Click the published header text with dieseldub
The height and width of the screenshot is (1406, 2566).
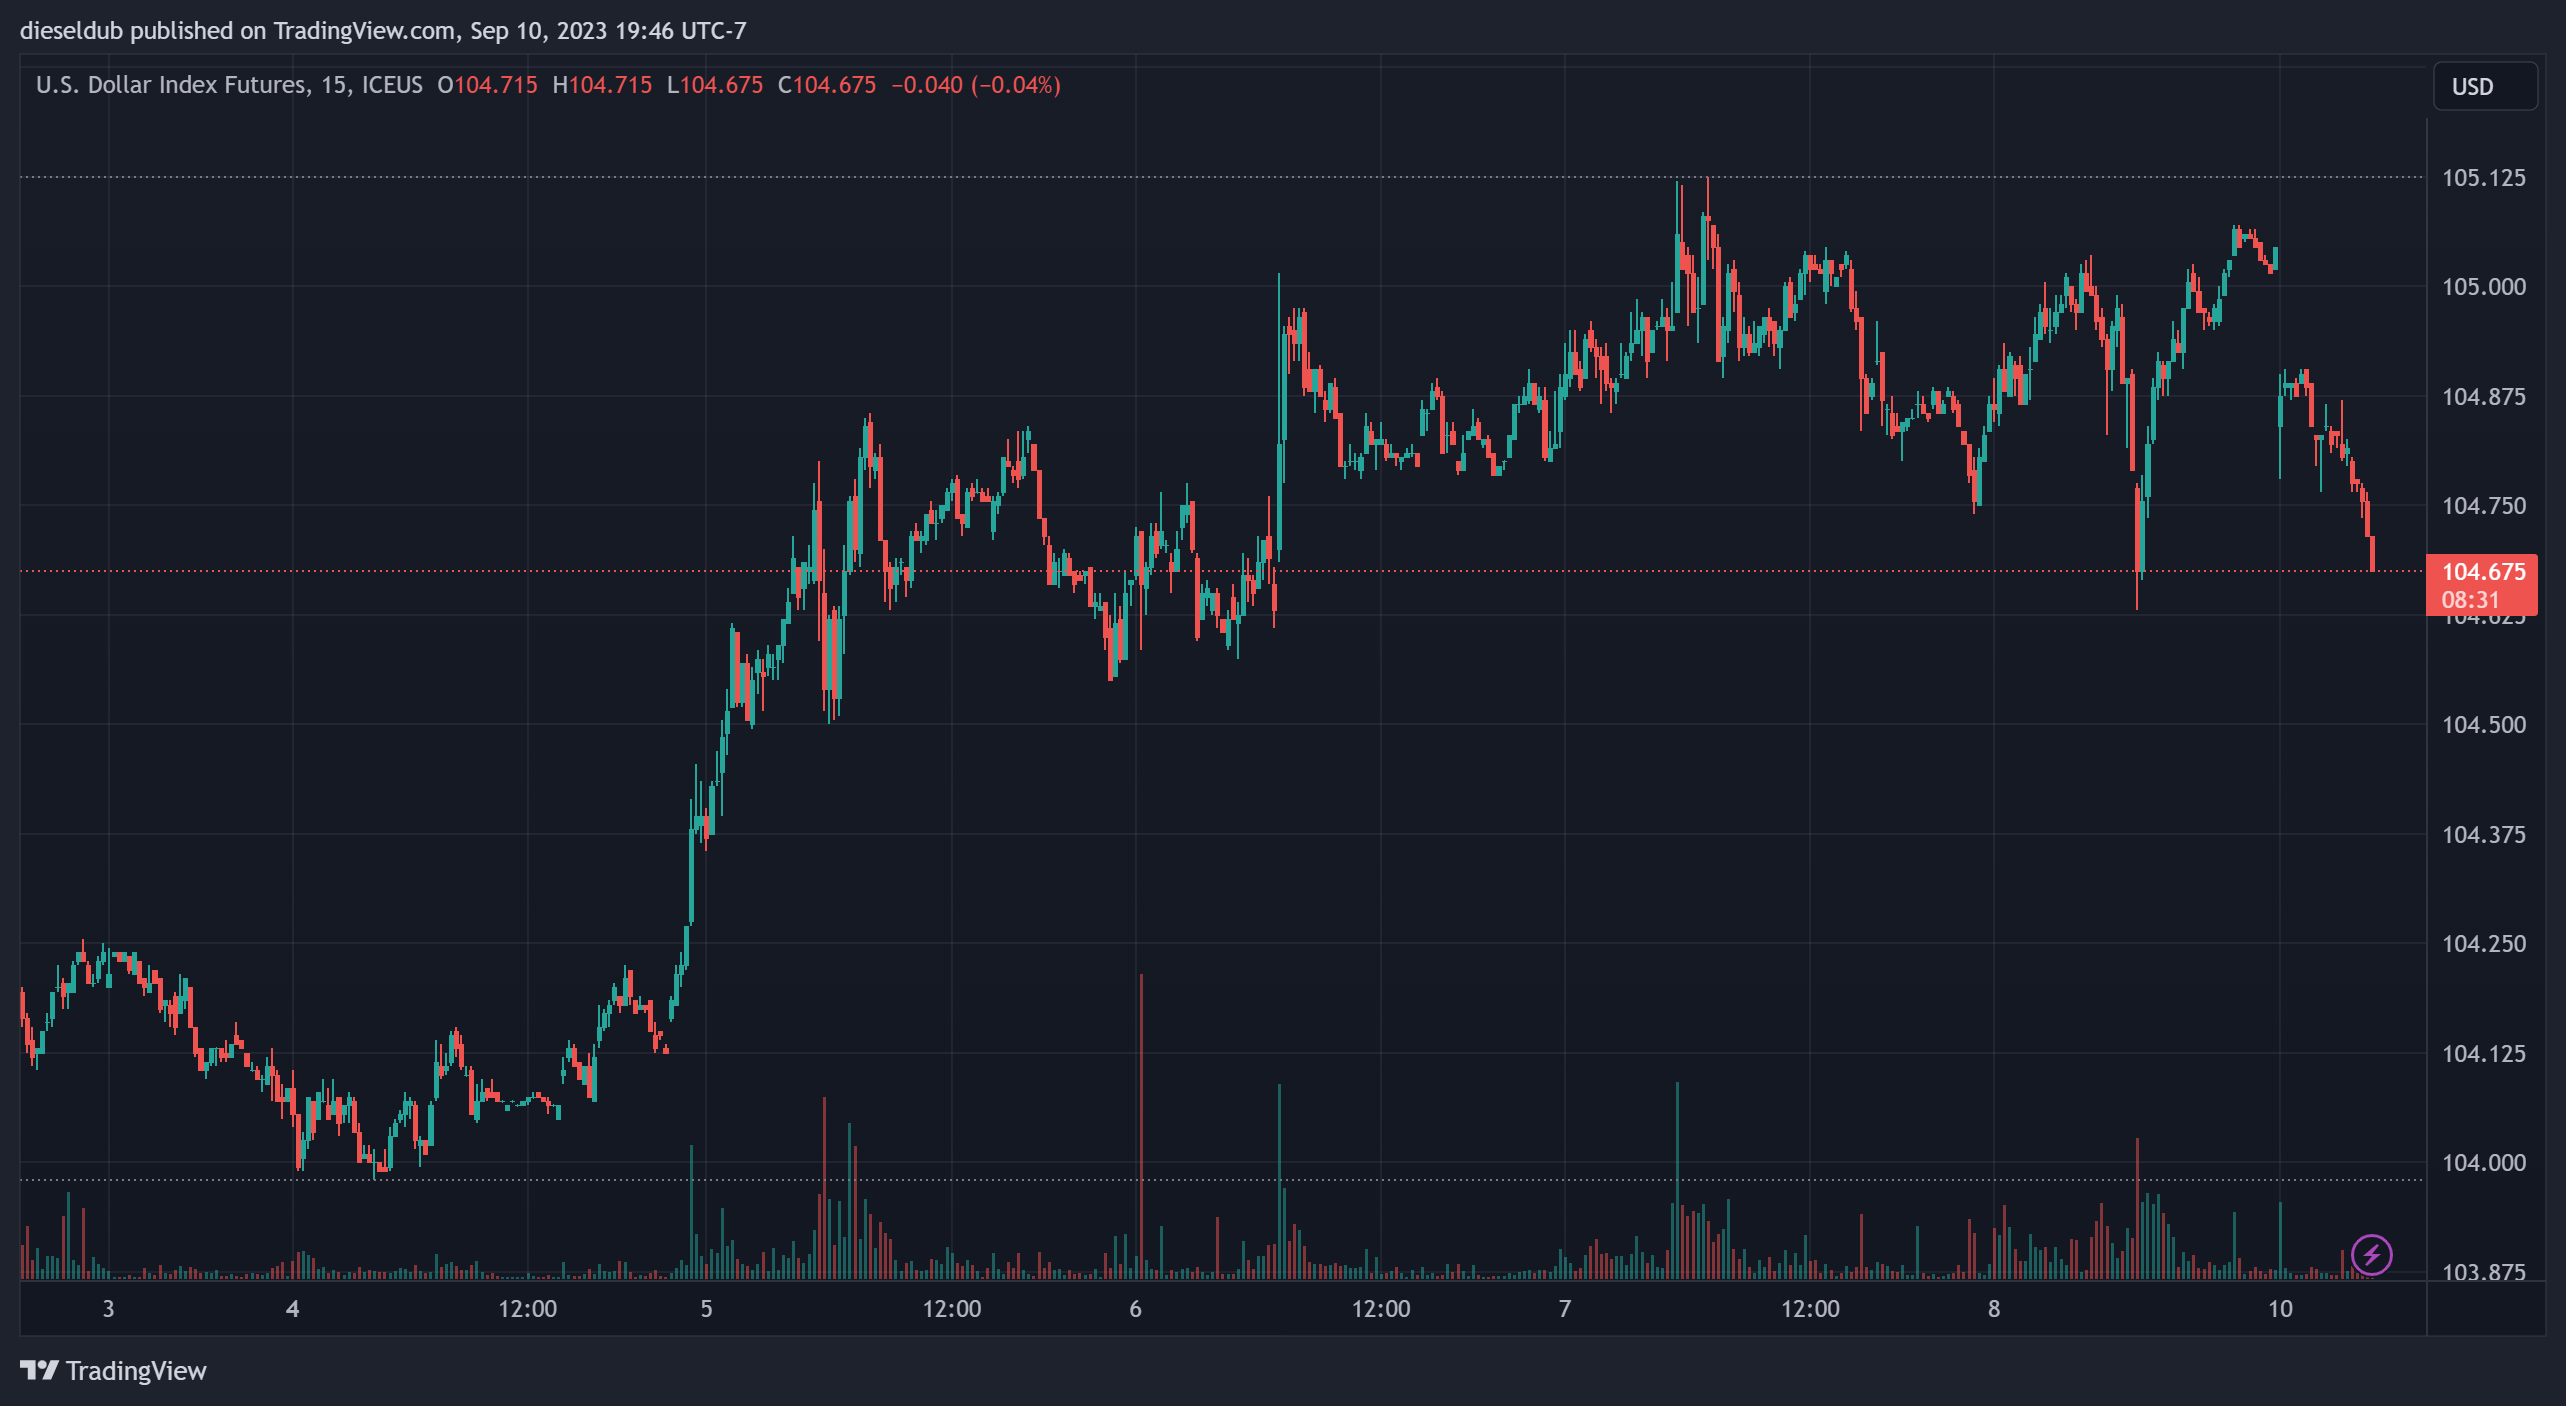tap(383, 31)
